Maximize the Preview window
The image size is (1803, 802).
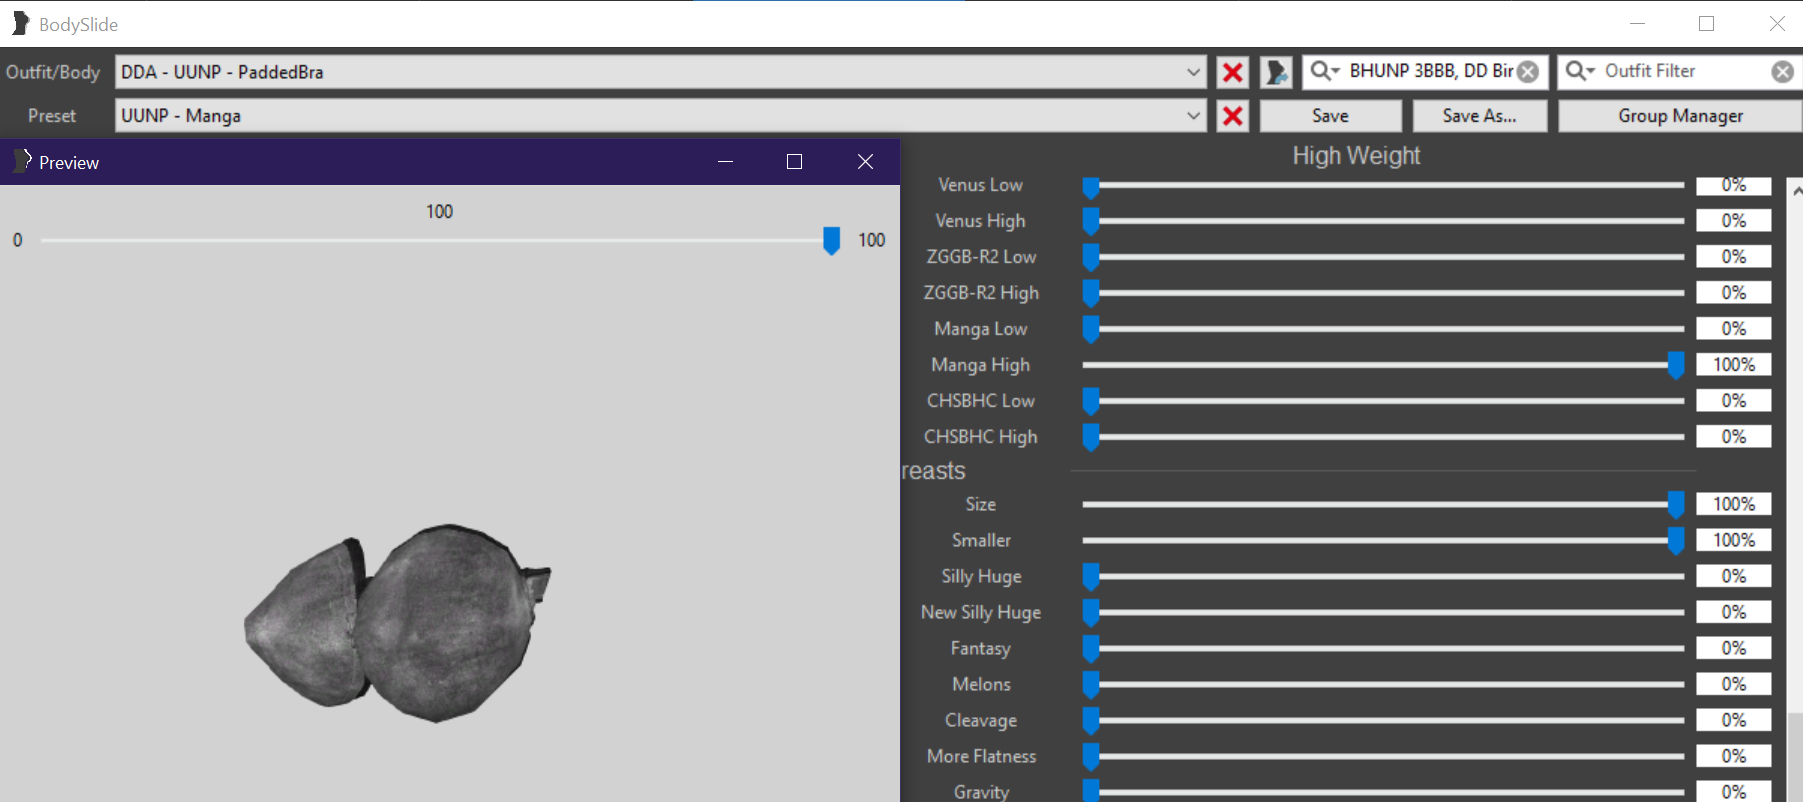(794, 162)
